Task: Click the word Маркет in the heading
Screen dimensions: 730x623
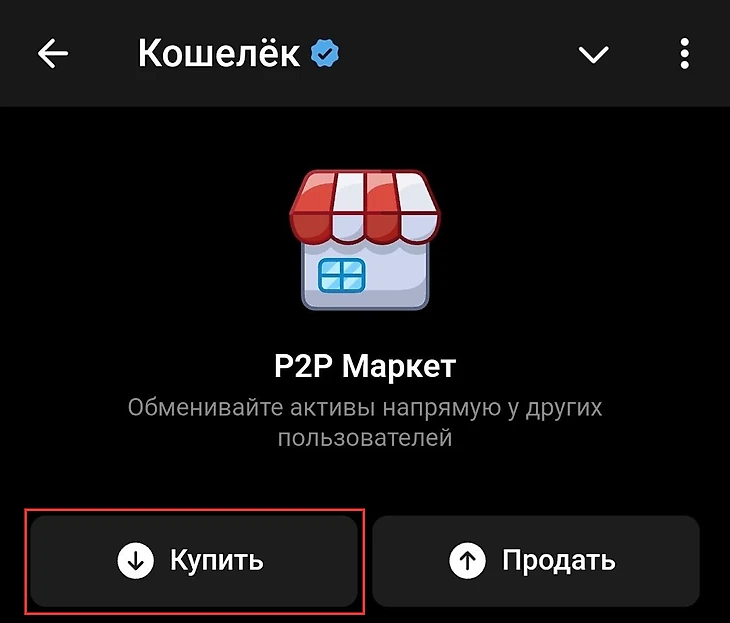Action: pyautogui.click(x=399, y=366)
